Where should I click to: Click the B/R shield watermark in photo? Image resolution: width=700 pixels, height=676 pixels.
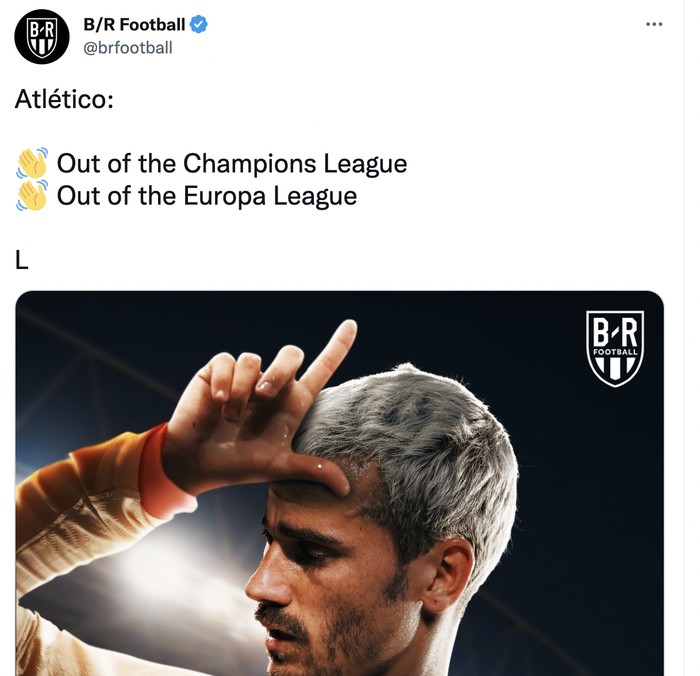pyautogui.click(x=615, y=348)
